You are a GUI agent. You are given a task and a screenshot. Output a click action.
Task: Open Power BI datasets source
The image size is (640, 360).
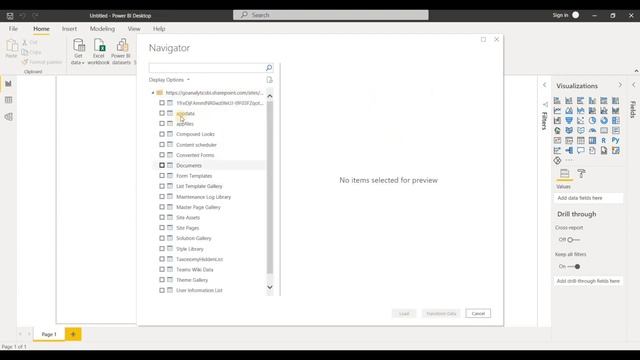pos(121,51)
